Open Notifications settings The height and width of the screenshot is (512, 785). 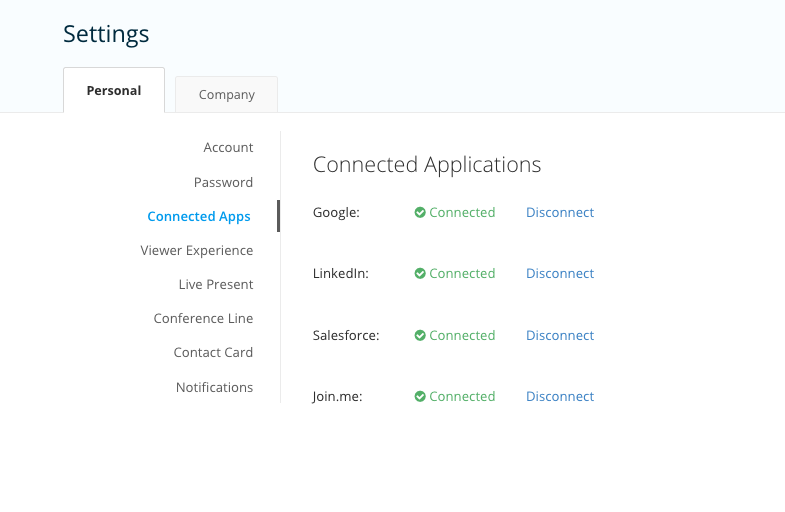(214, 387)
